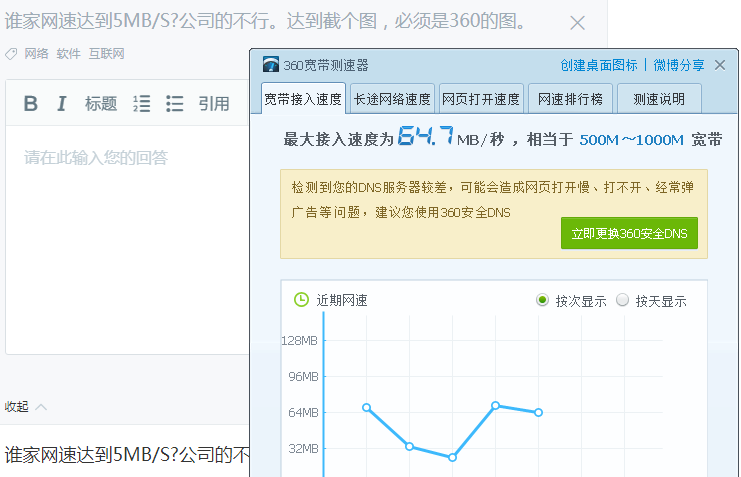Image resolution: width=741 pixels, height=477 pixels.
Task: Open the 软件 topic tag
Action: click(x=69, y=54)
